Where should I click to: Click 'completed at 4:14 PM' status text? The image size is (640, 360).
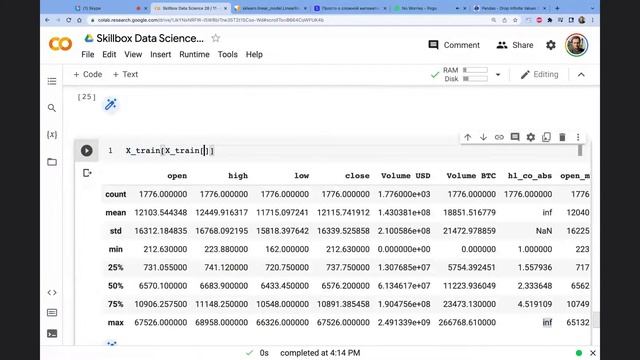pyautogui.click(x=320, y=353)
